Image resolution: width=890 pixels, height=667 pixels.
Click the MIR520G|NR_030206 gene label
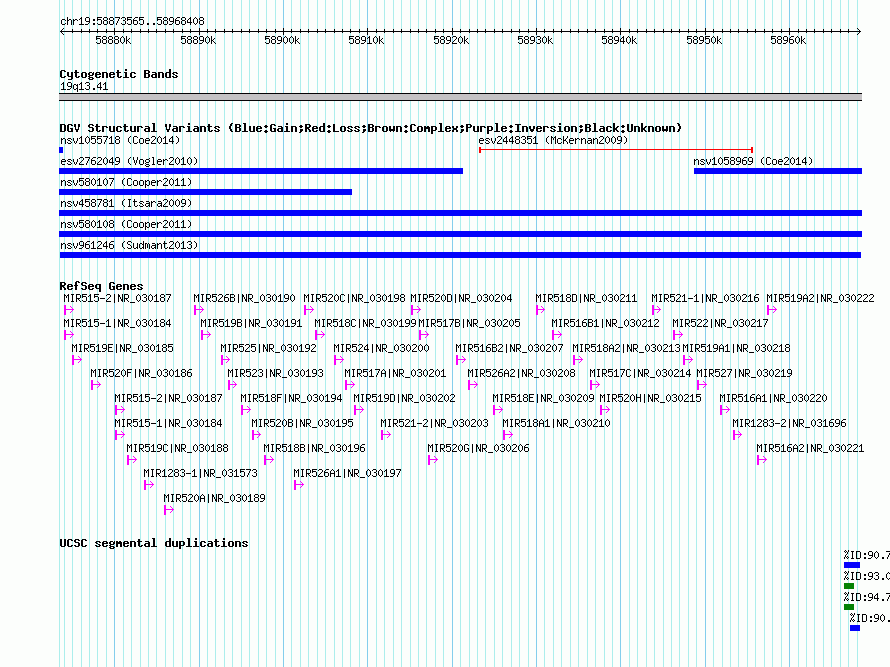click(x=478, y=448)
